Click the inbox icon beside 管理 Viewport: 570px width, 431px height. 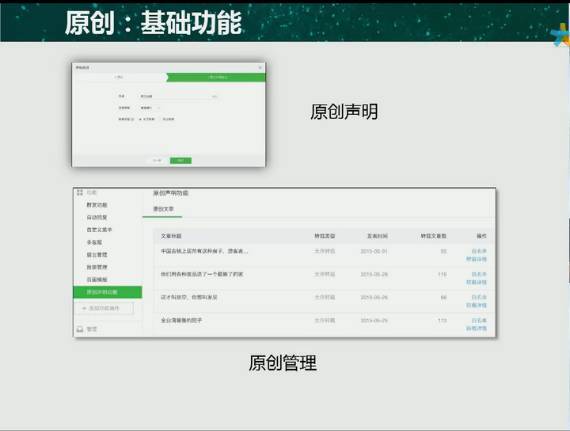coord(80,329)
